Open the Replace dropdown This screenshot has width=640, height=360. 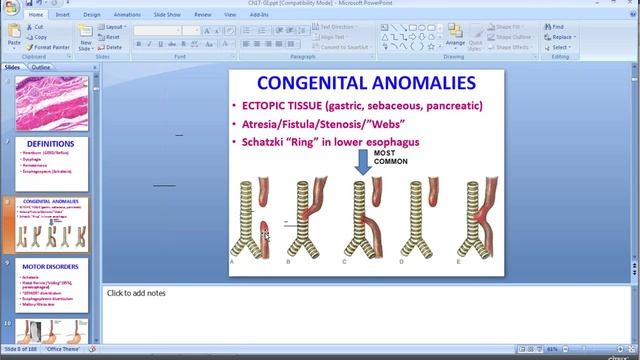click(560, 37)
